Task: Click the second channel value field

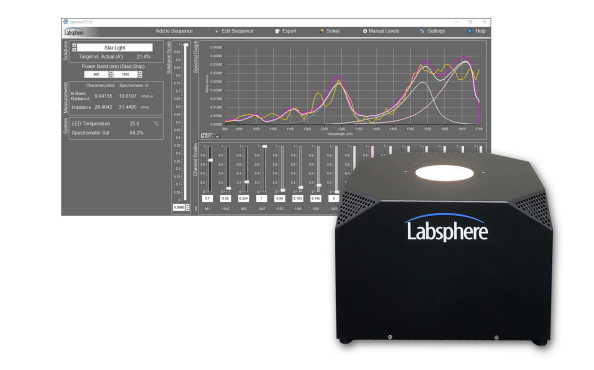Action: point(225,198)
